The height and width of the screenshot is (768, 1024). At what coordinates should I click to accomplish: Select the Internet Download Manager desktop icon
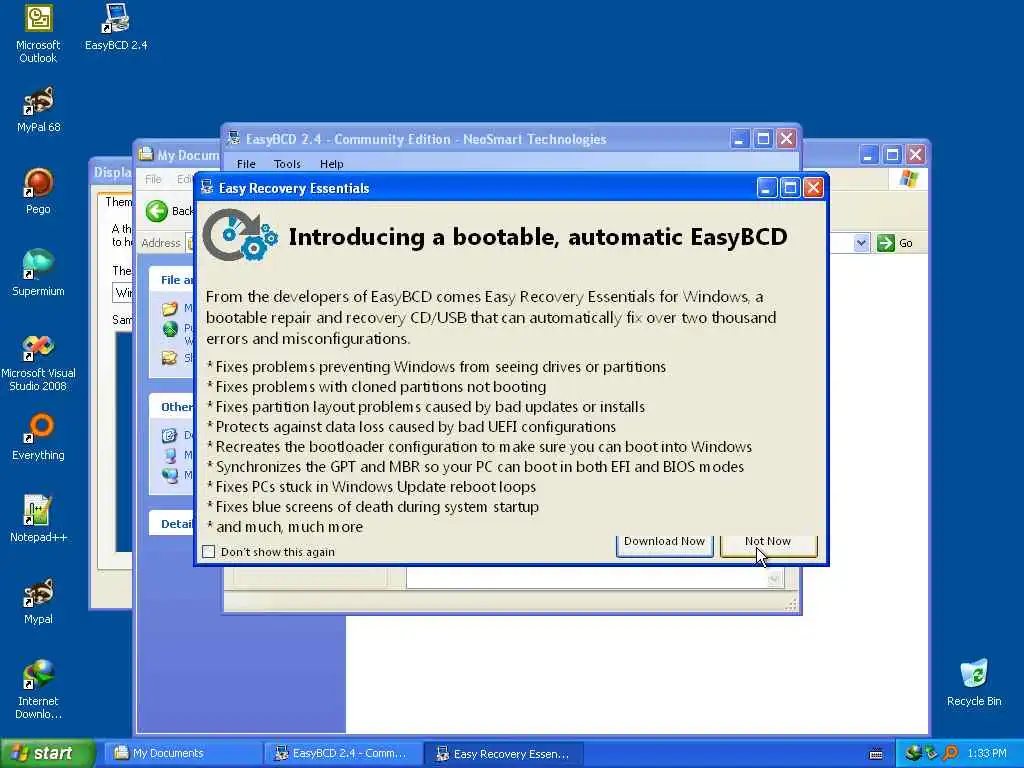coord(38,690)
